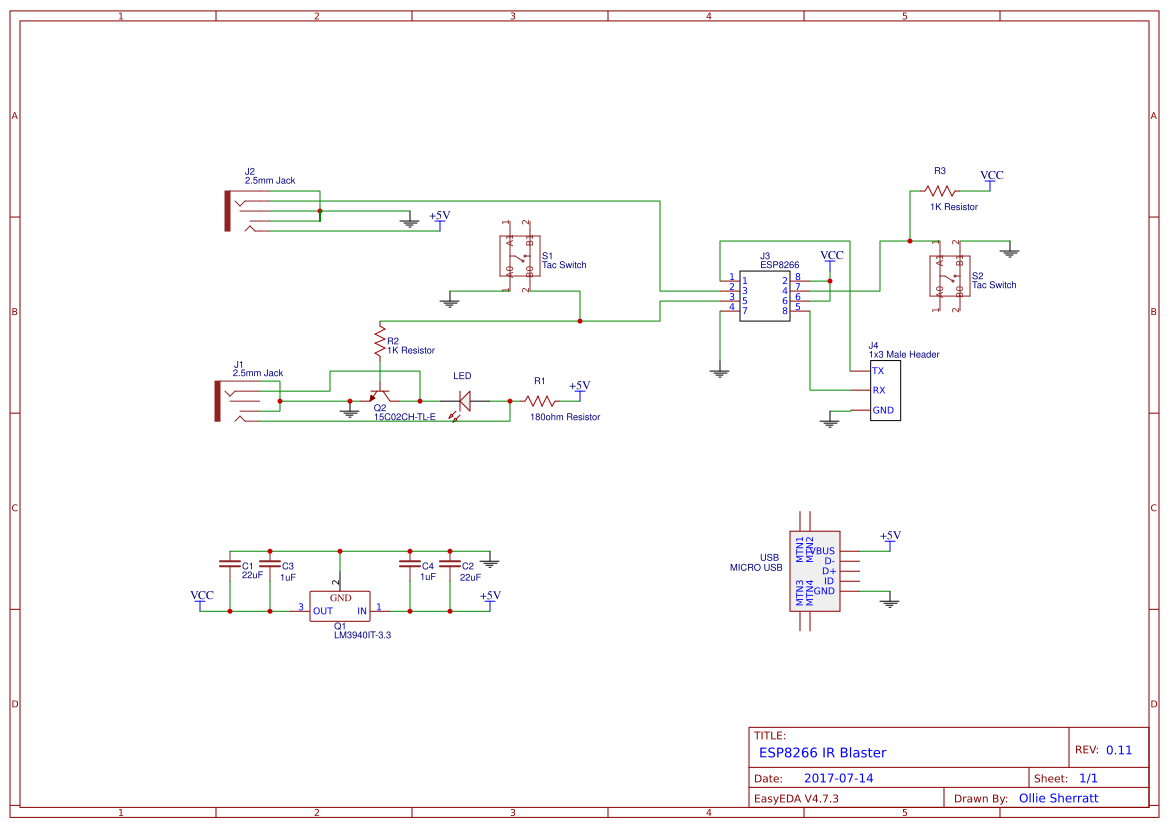1169x828 pixels.
Task: Click the ground symbol below ESP8266
Action: pos(719,370)
